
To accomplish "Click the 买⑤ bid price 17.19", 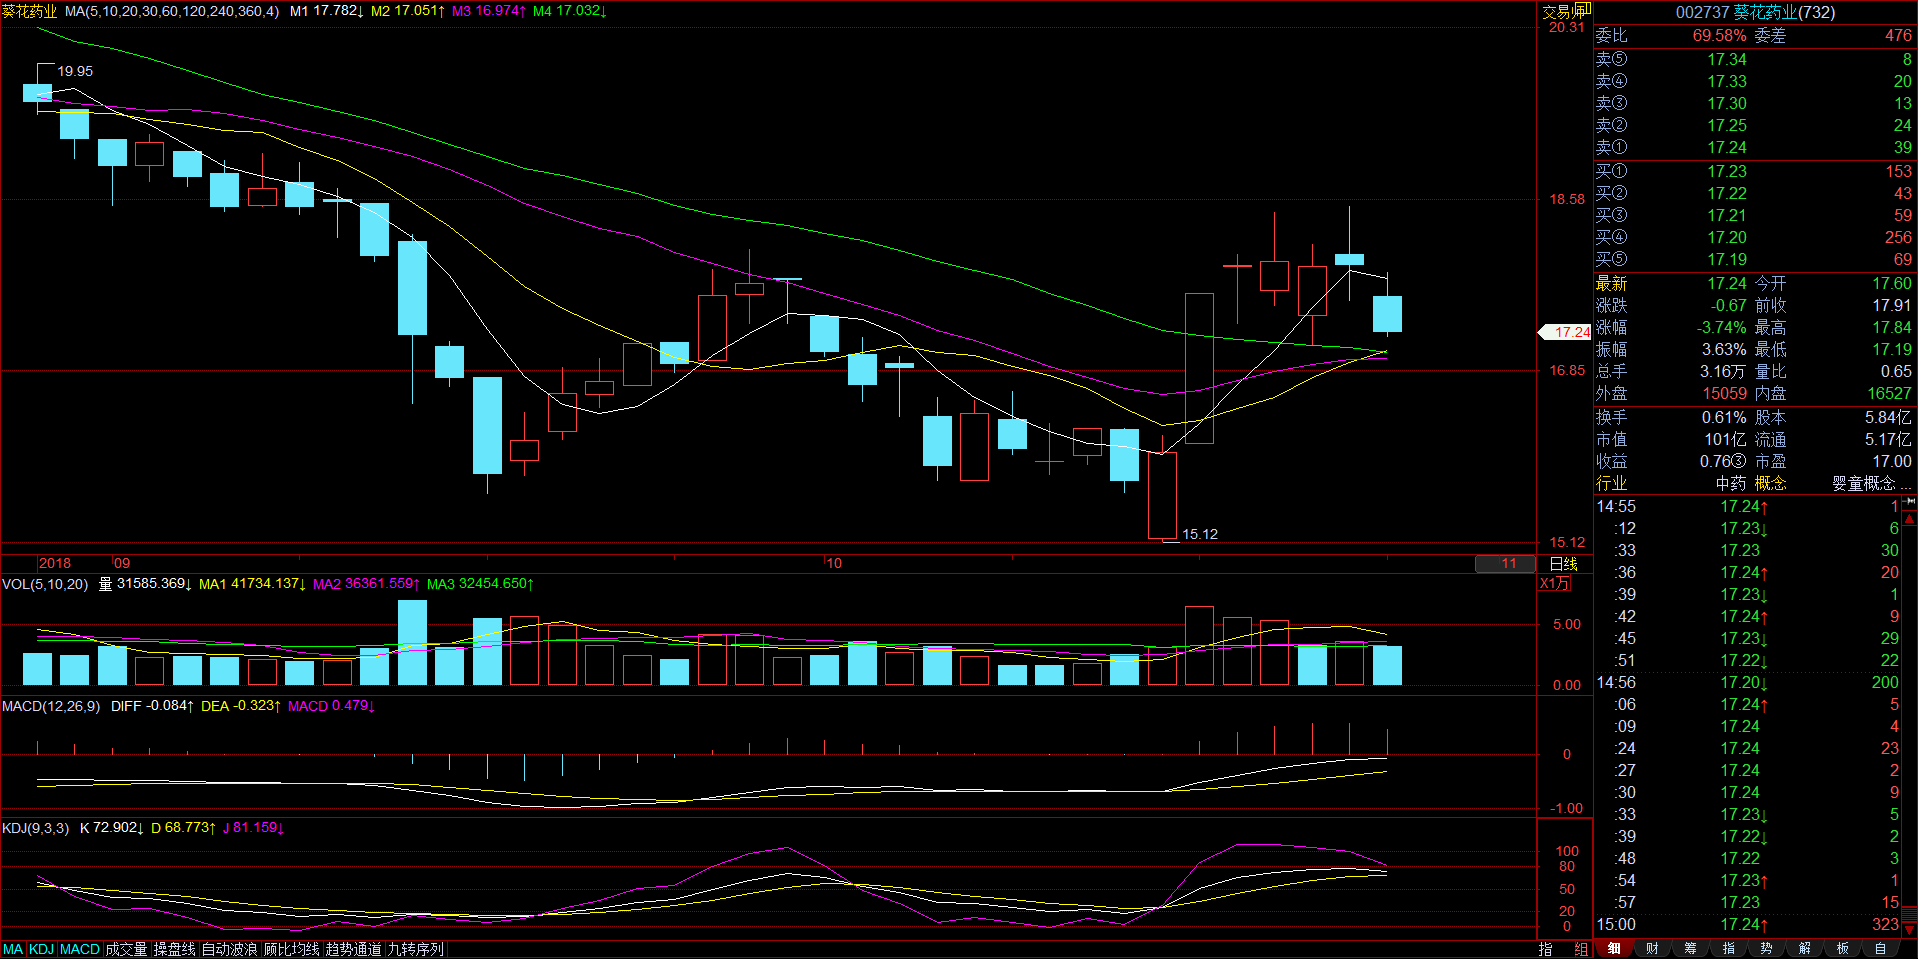I will 1727,259.
